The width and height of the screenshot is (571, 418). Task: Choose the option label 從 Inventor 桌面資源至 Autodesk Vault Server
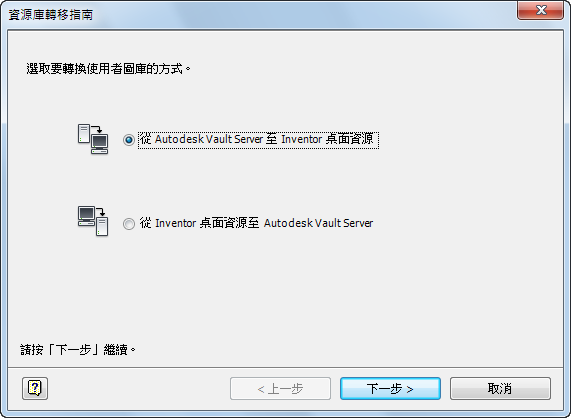256,223
